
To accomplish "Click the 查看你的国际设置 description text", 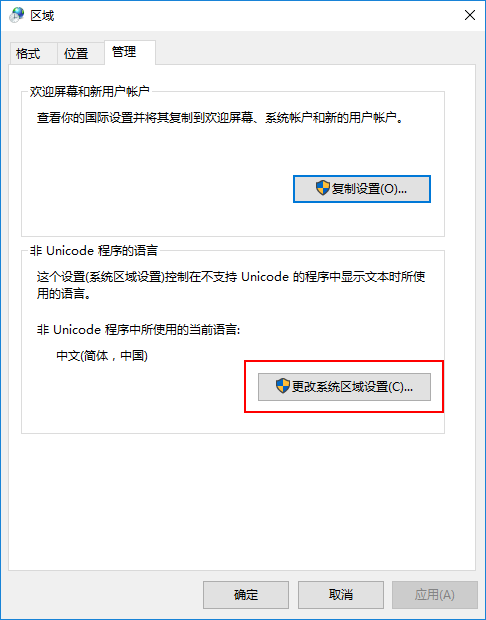I will (x=220, y=118).
